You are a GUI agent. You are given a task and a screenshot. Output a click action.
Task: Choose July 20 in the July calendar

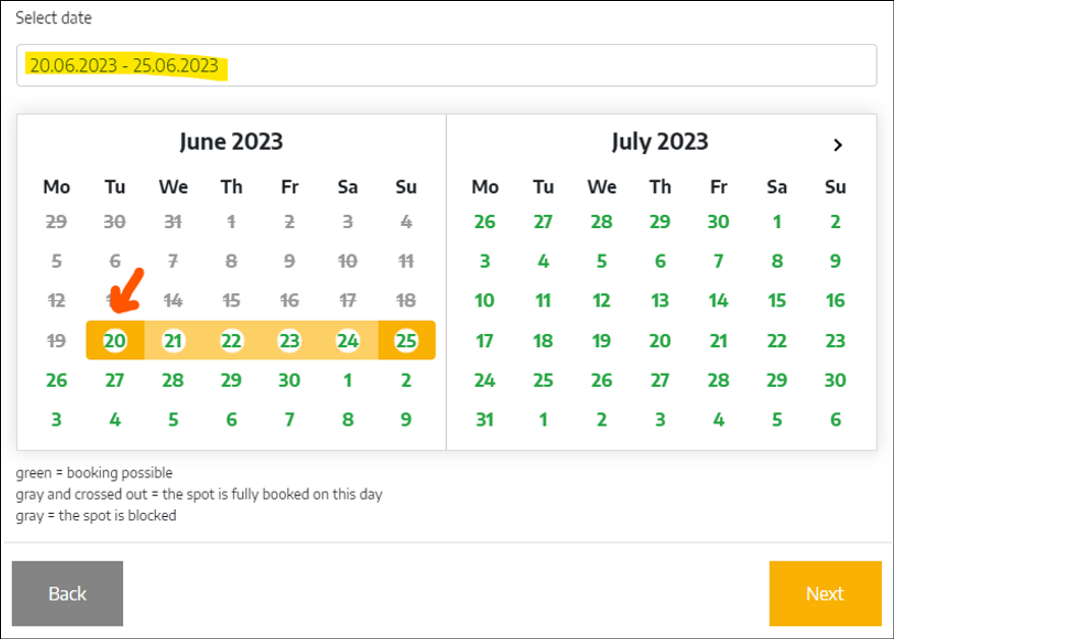[660, 340]
